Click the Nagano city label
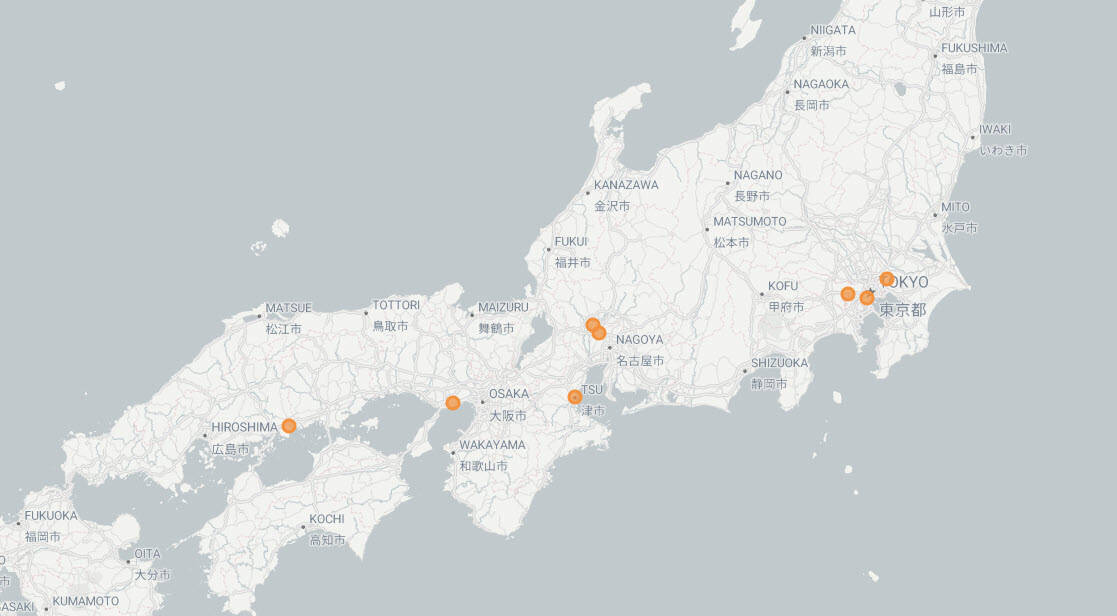Viewport: 1117px width, 616px height. pos(758,176)
